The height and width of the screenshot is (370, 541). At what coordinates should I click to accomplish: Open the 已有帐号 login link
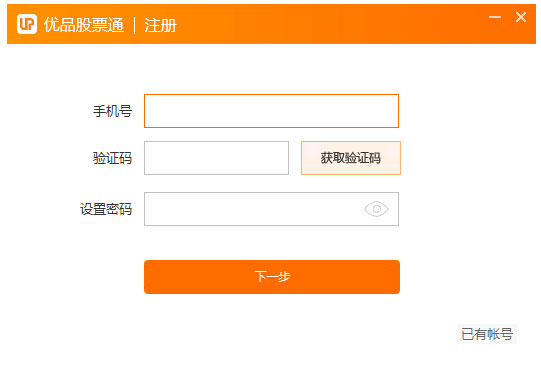coord(487,334)
